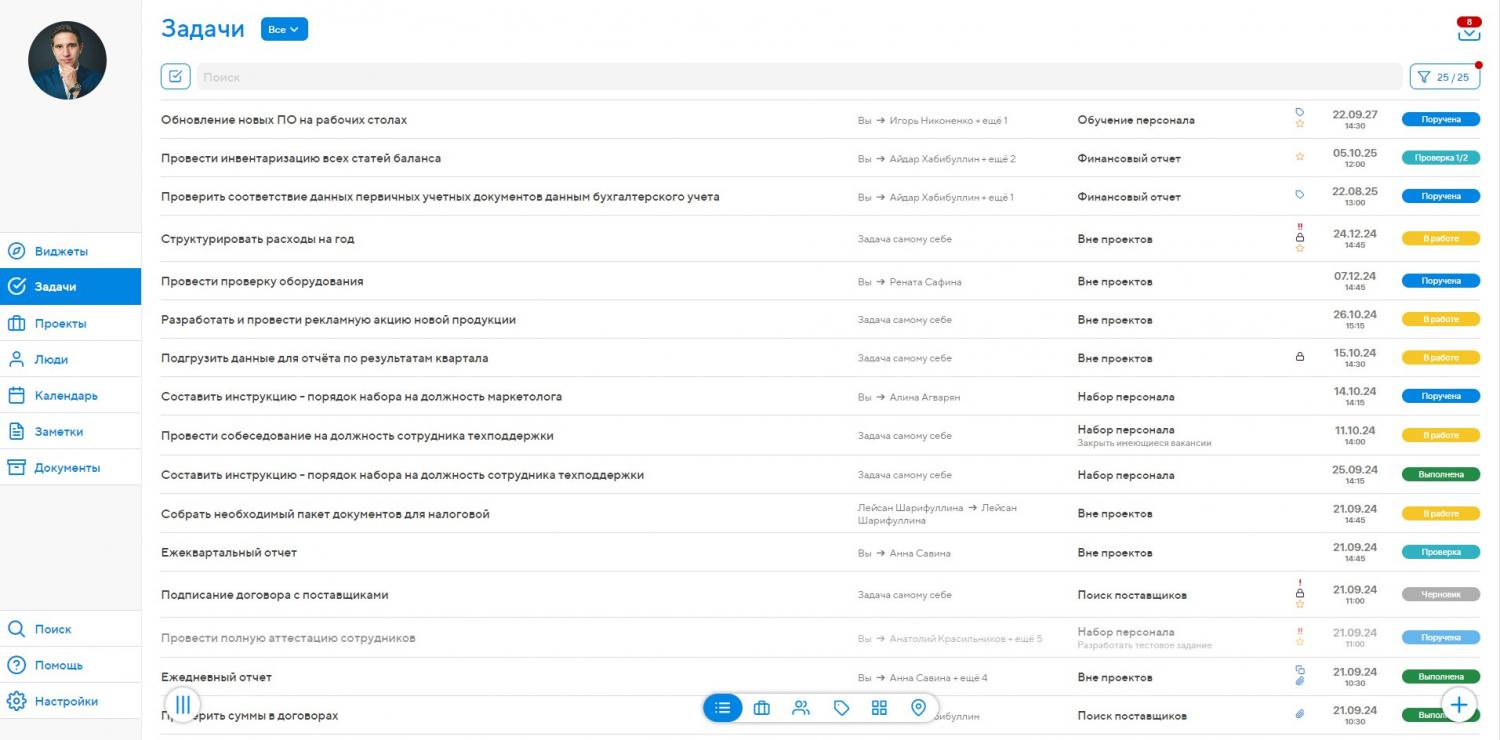Image resolution: width=1500 pixels, height=740 pixels.
Task: Open the Все dropdown next to Задачи
Action: 284,30
